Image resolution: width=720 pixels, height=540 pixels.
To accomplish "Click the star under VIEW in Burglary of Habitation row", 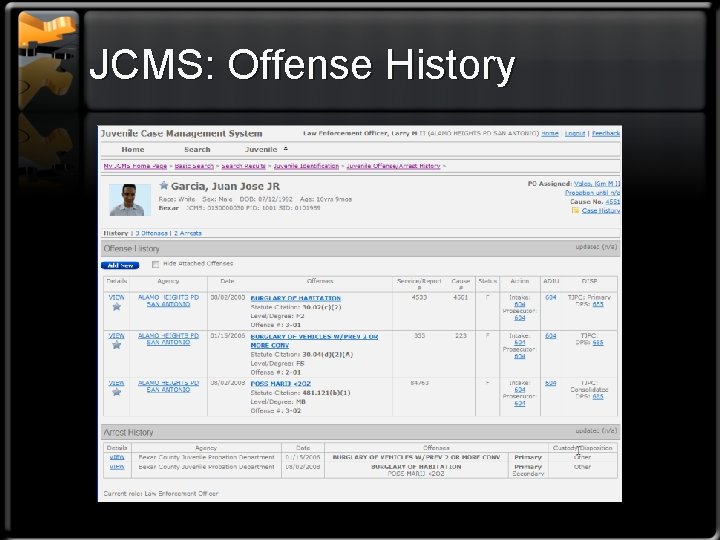I will pos(117,307).
